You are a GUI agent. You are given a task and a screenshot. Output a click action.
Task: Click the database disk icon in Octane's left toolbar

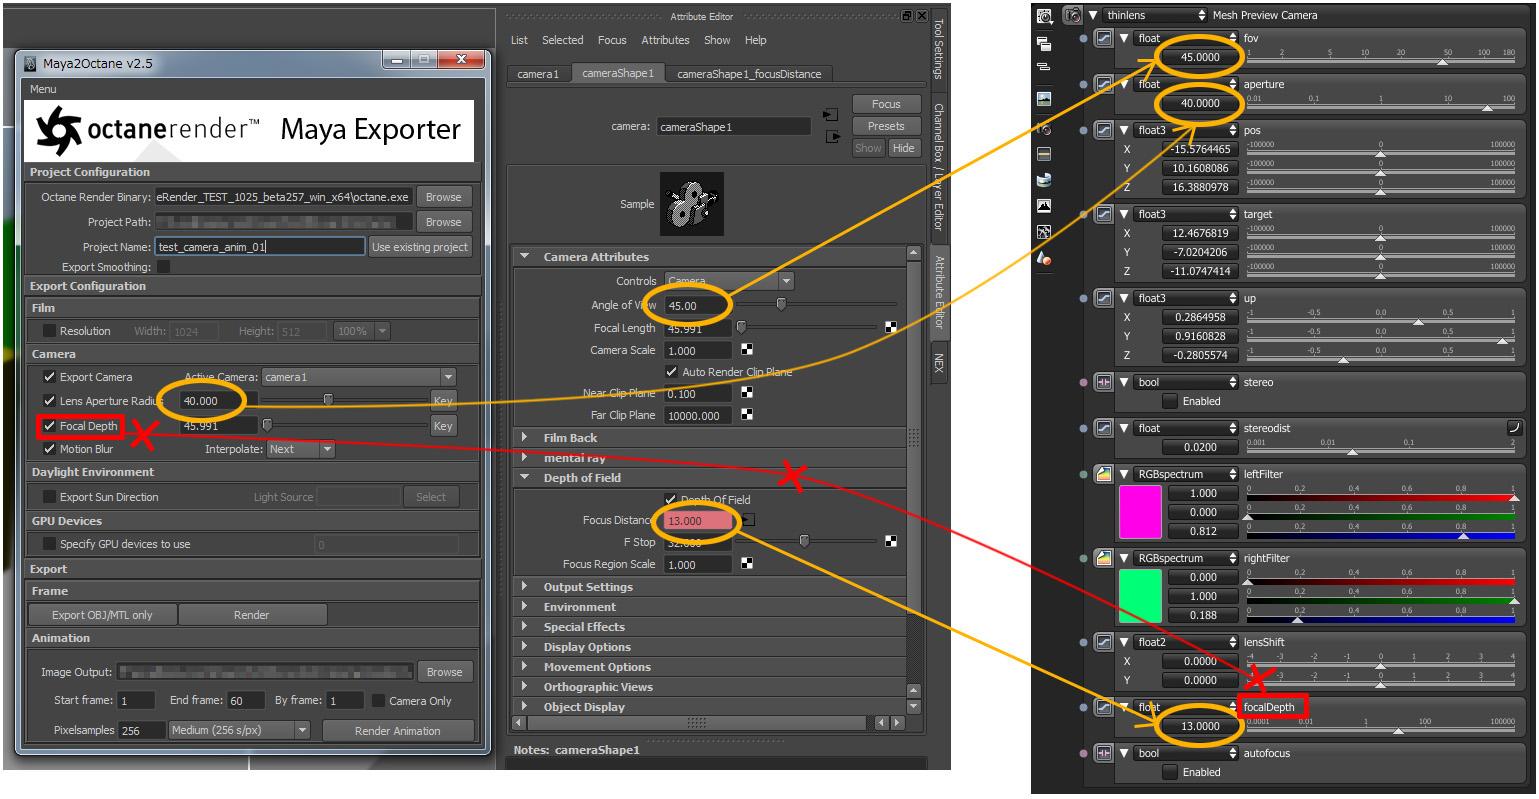(x=1044, y=180)
